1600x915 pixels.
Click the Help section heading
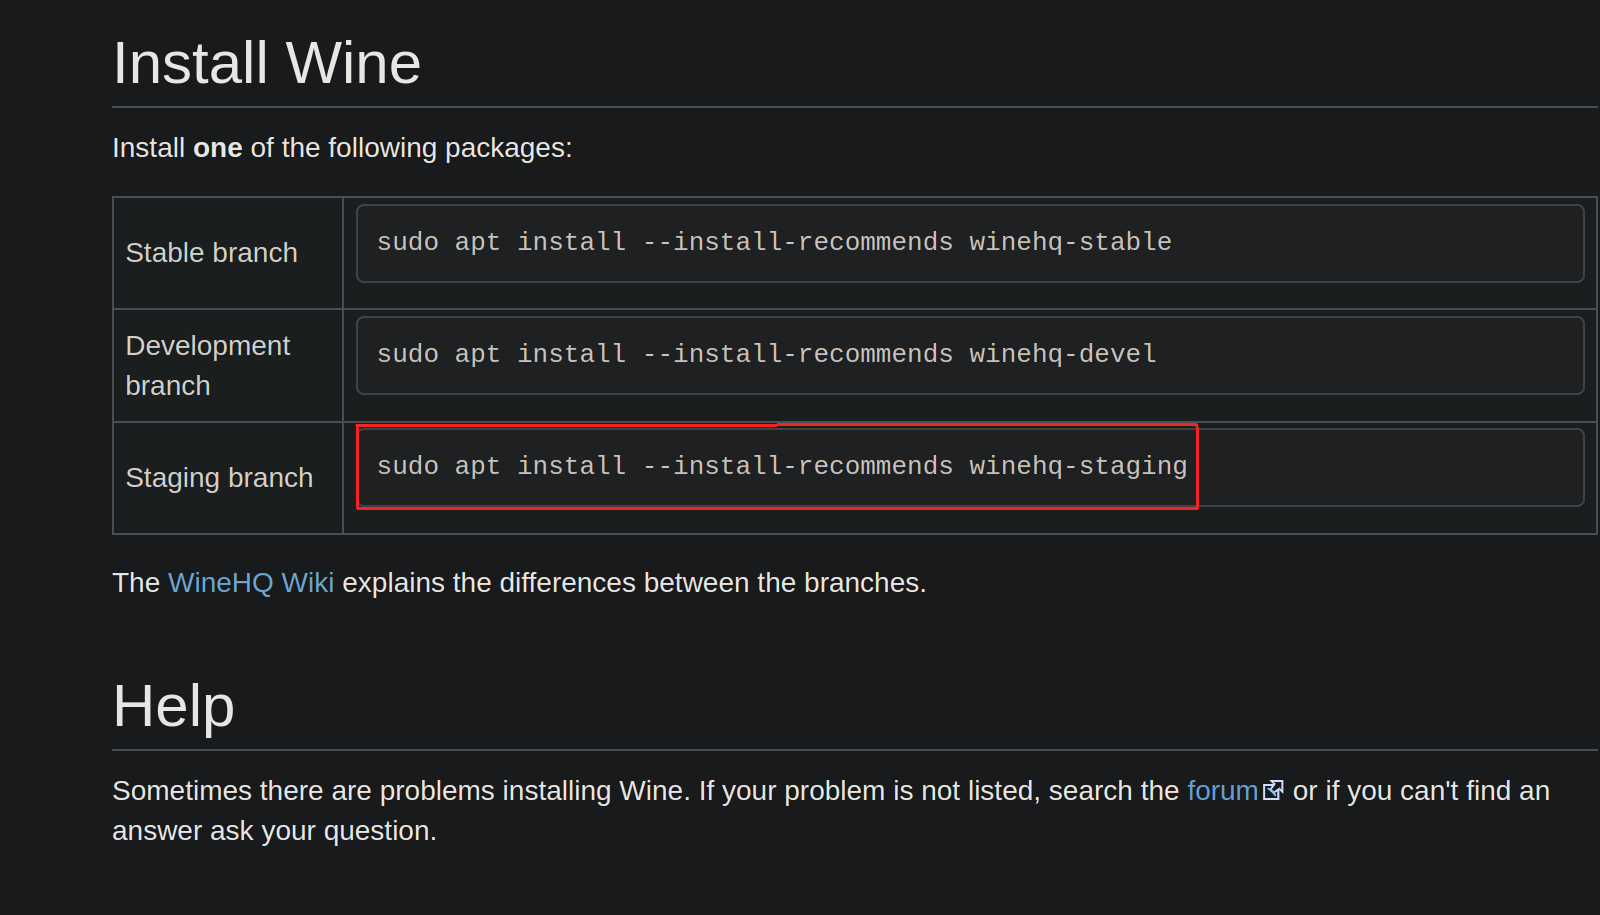pyautogui.click(x=174, y=706)
